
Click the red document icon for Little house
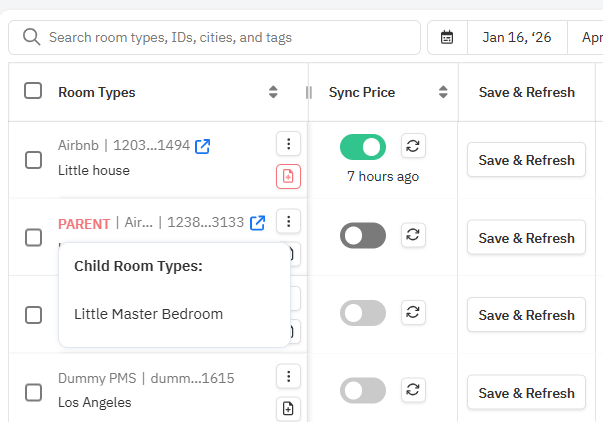(x=288, y=176)
